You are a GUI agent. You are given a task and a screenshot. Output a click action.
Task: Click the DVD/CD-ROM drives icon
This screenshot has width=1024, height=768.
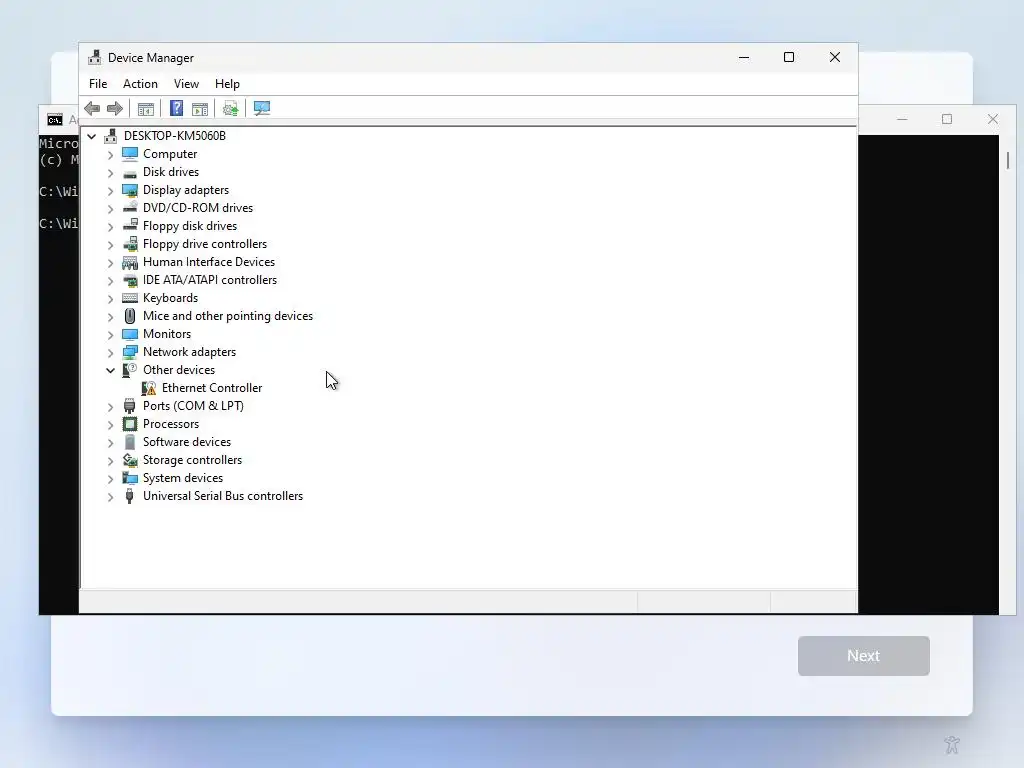click(130, 208)
